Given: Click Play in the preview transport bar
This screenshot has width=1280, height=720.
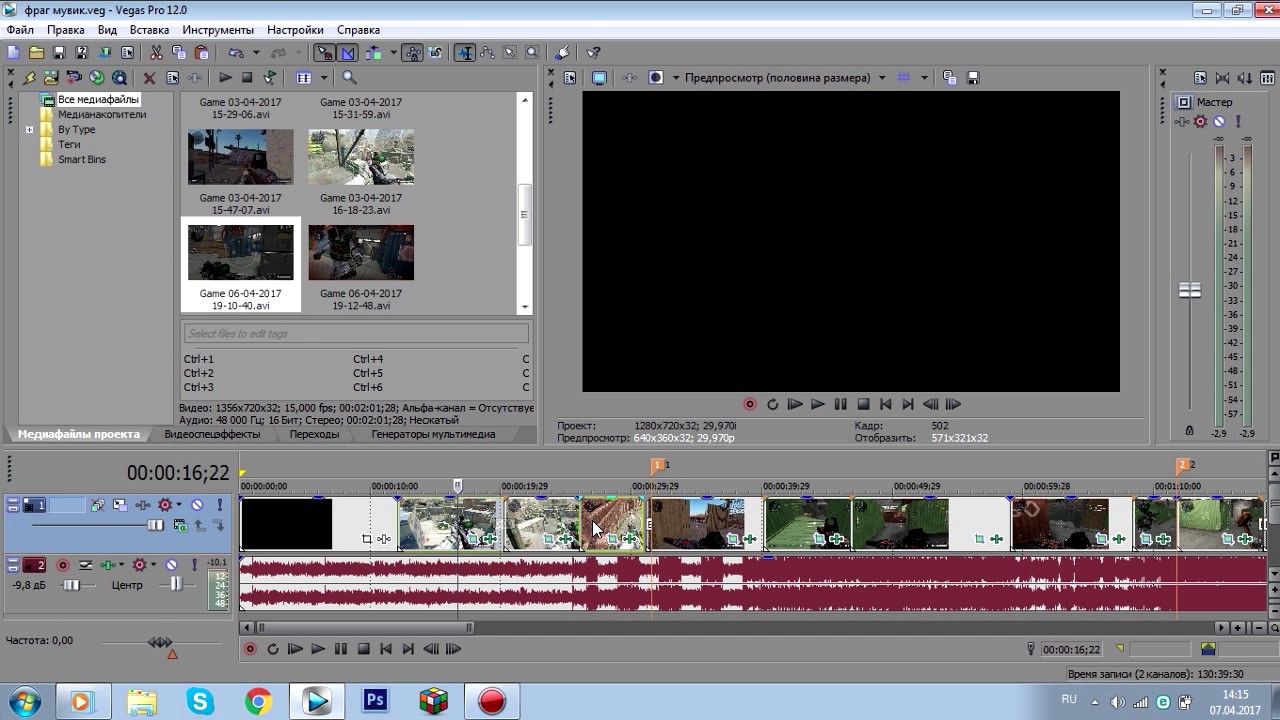Looking at the screenshot, I should (x=817, y=404).
